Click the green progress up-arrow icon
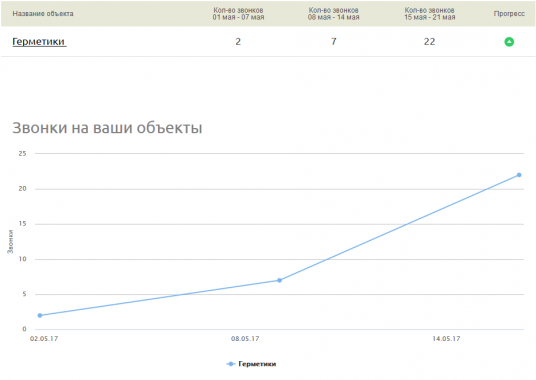 (509, 42)
